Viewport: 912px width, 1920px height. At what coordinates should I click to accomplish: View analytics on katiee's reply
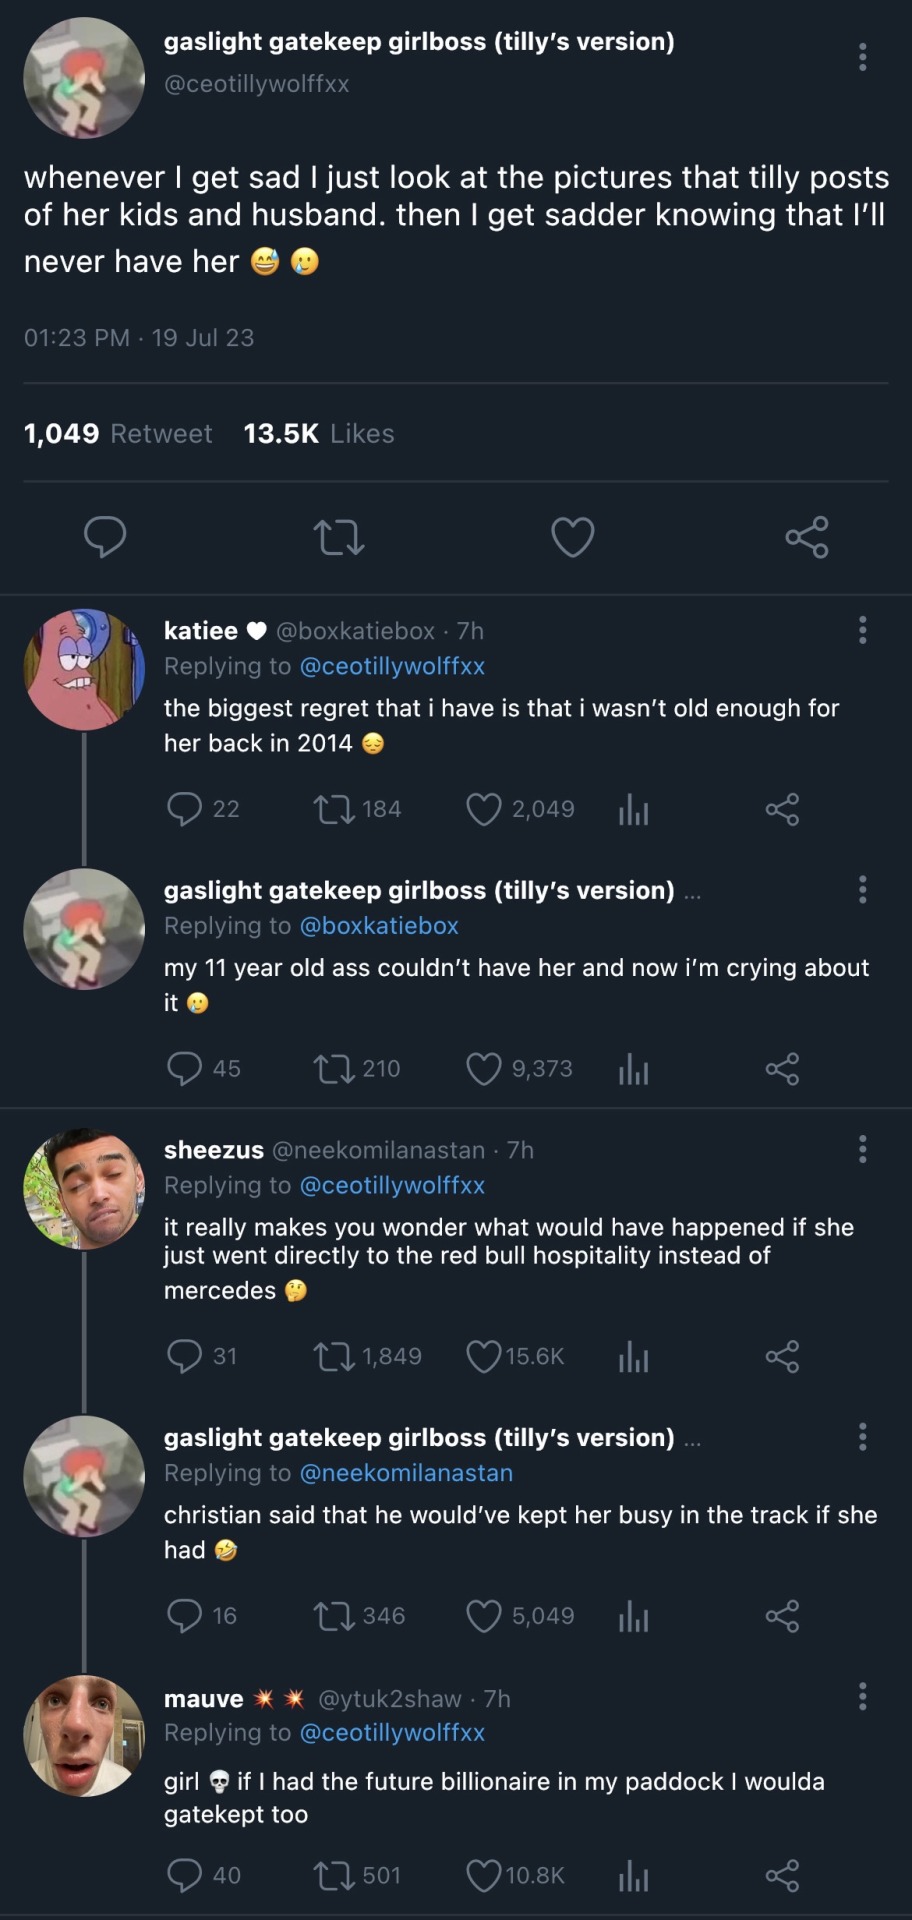[x=633, y=809]
